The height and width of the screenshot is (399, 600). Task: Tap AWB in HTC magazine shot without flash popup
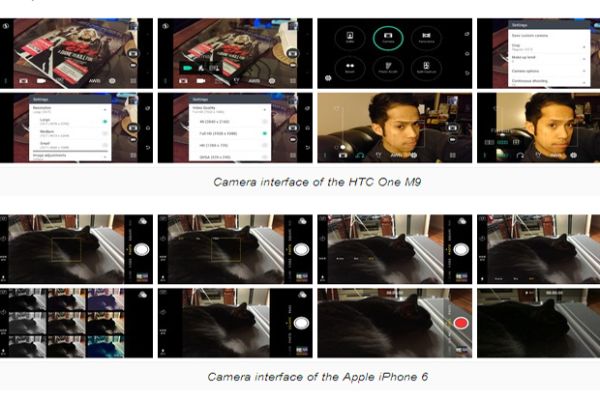tap(95, 81)
